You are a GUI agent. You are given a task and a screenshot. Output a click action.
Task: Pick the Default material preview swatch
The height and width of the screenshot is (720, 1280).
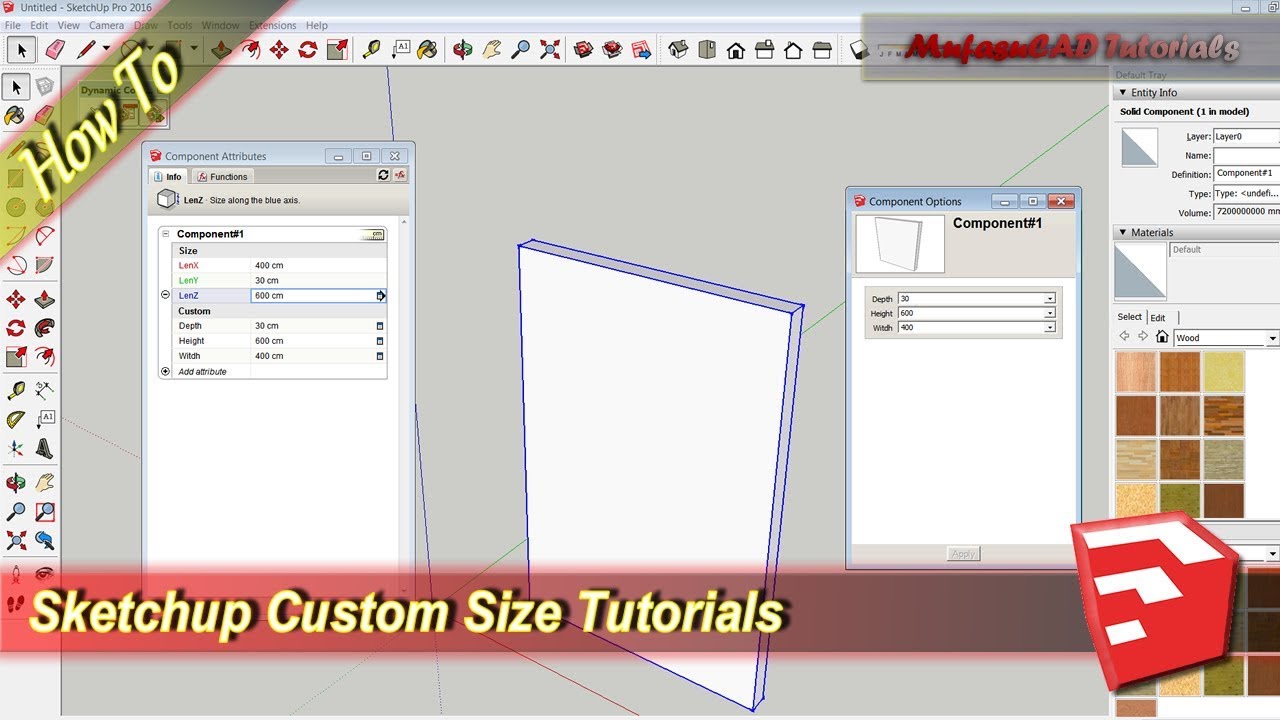pyautogui.click(x=1140, y=271)
